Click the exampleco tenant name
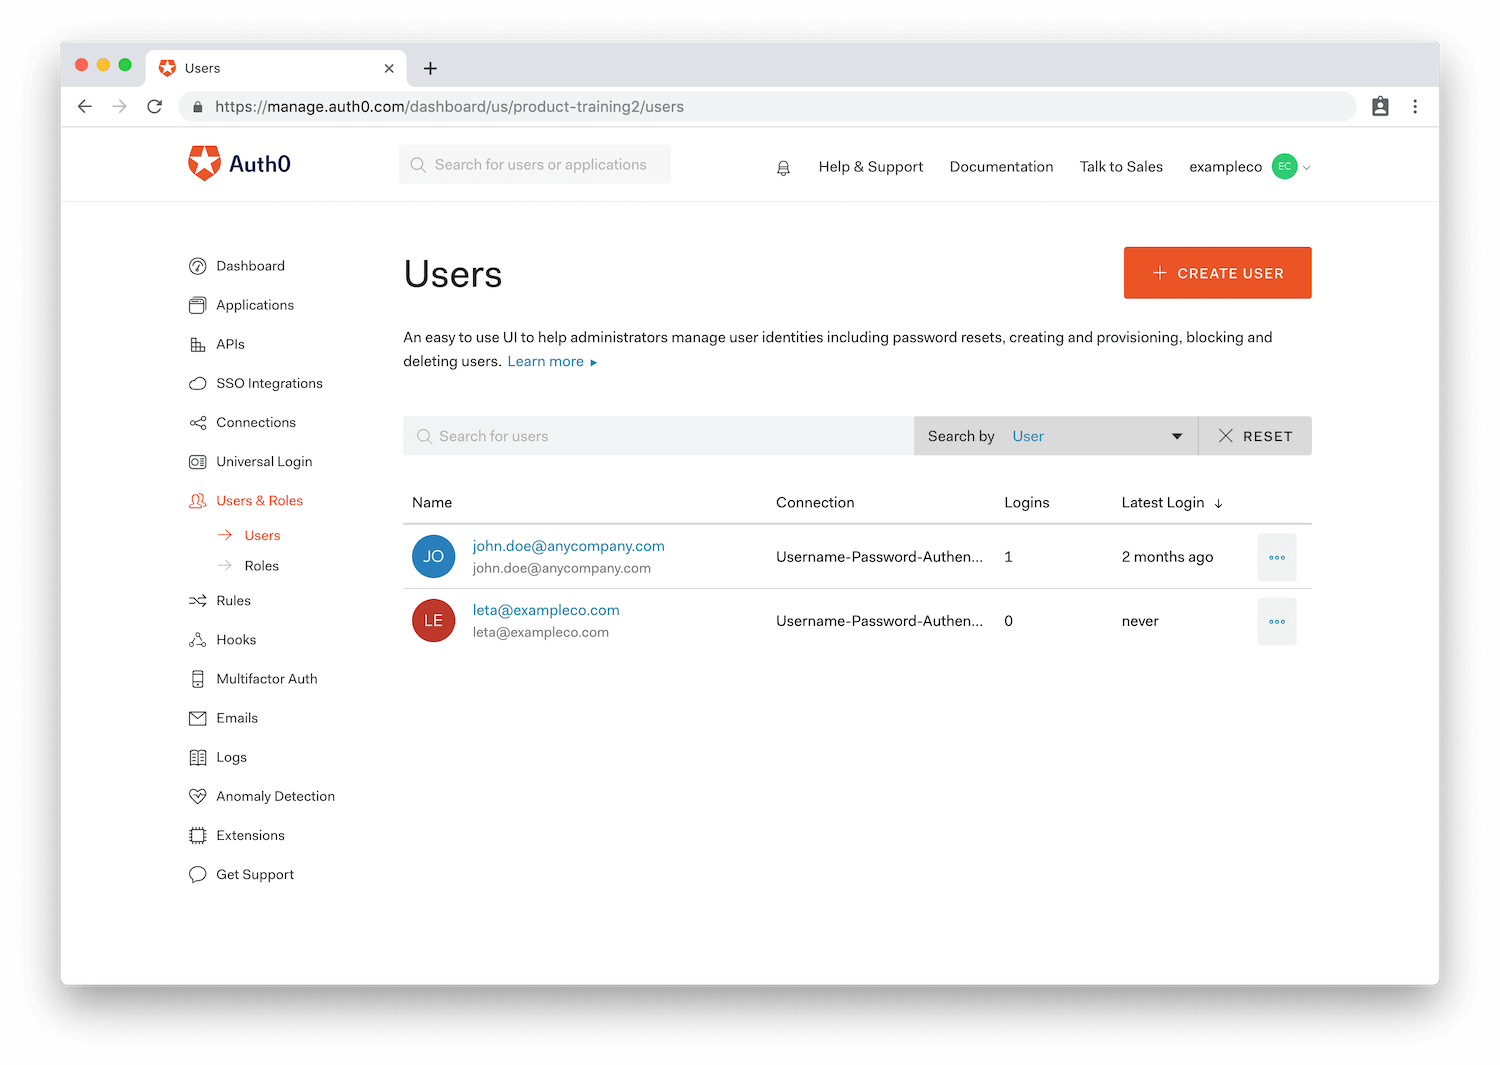Image resolution: width=1500 pixels, height=1065 pixels. tap(1225, 167)
